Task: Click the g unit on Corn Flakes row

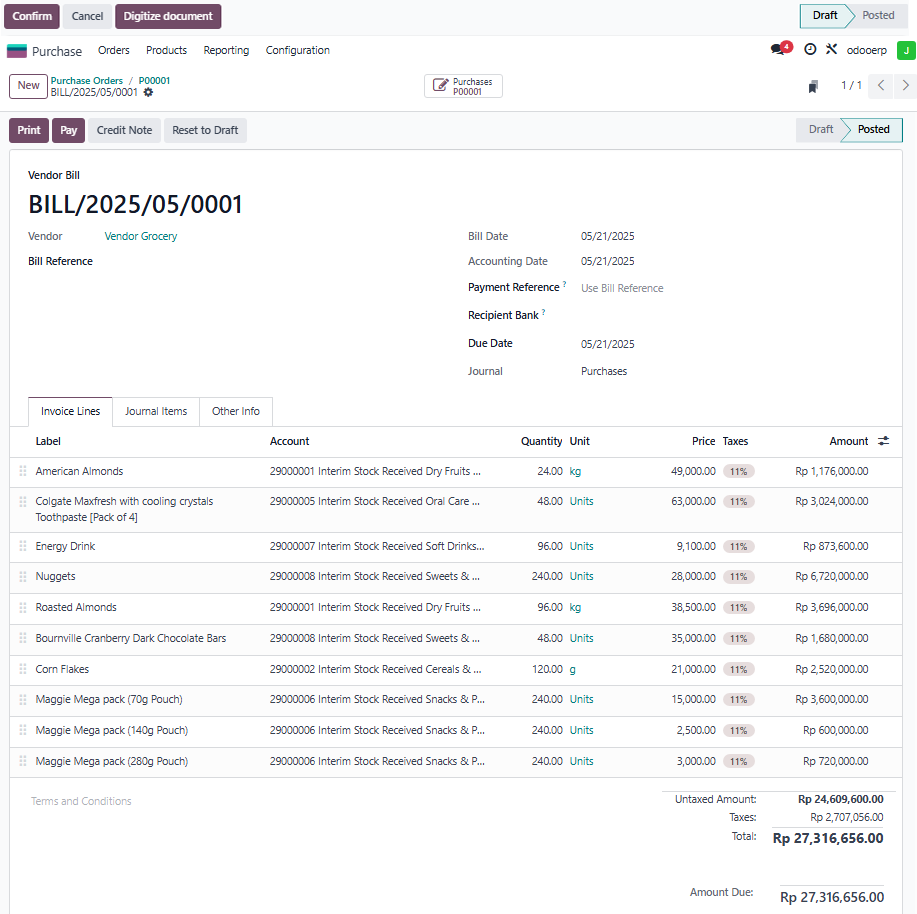Action: (x=573, y=669)
